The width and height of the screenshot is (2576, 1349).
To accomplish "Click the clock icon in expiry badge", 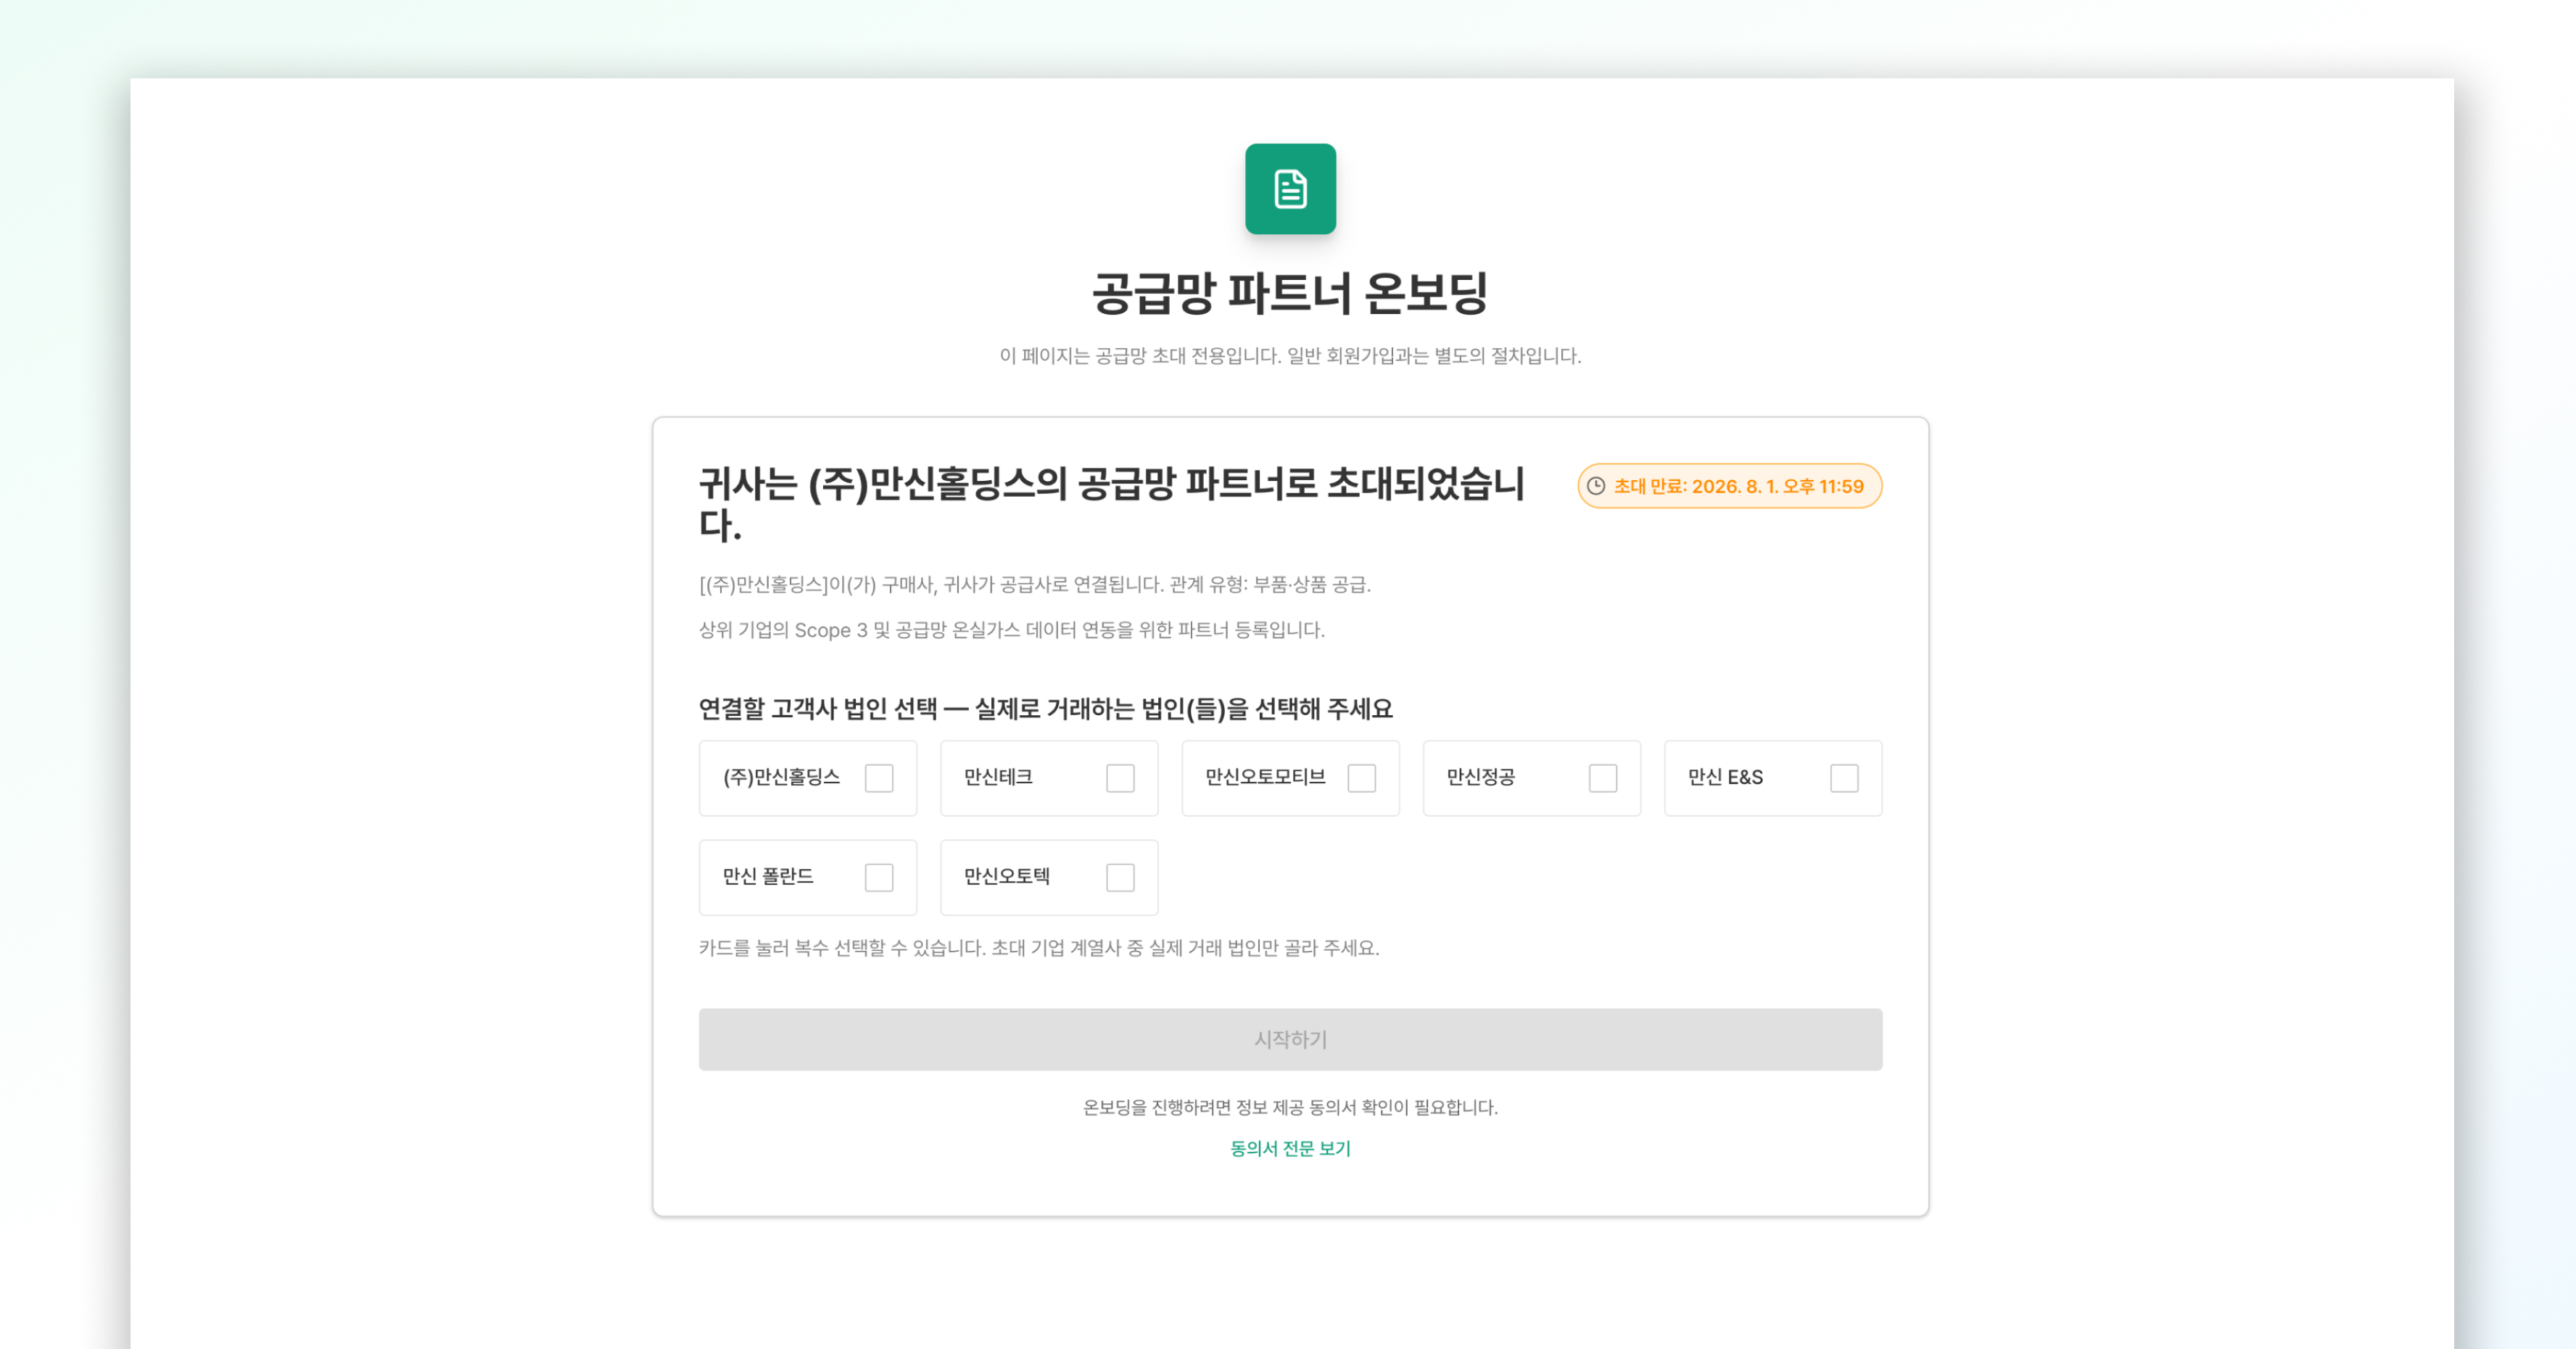I will pos(1596,486).
